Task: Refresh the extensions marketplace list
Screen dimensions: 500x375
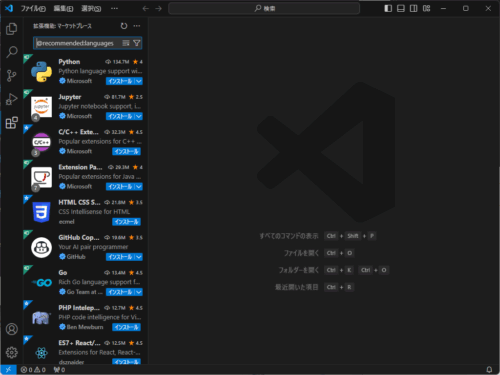Action: (x=124, y=26)
